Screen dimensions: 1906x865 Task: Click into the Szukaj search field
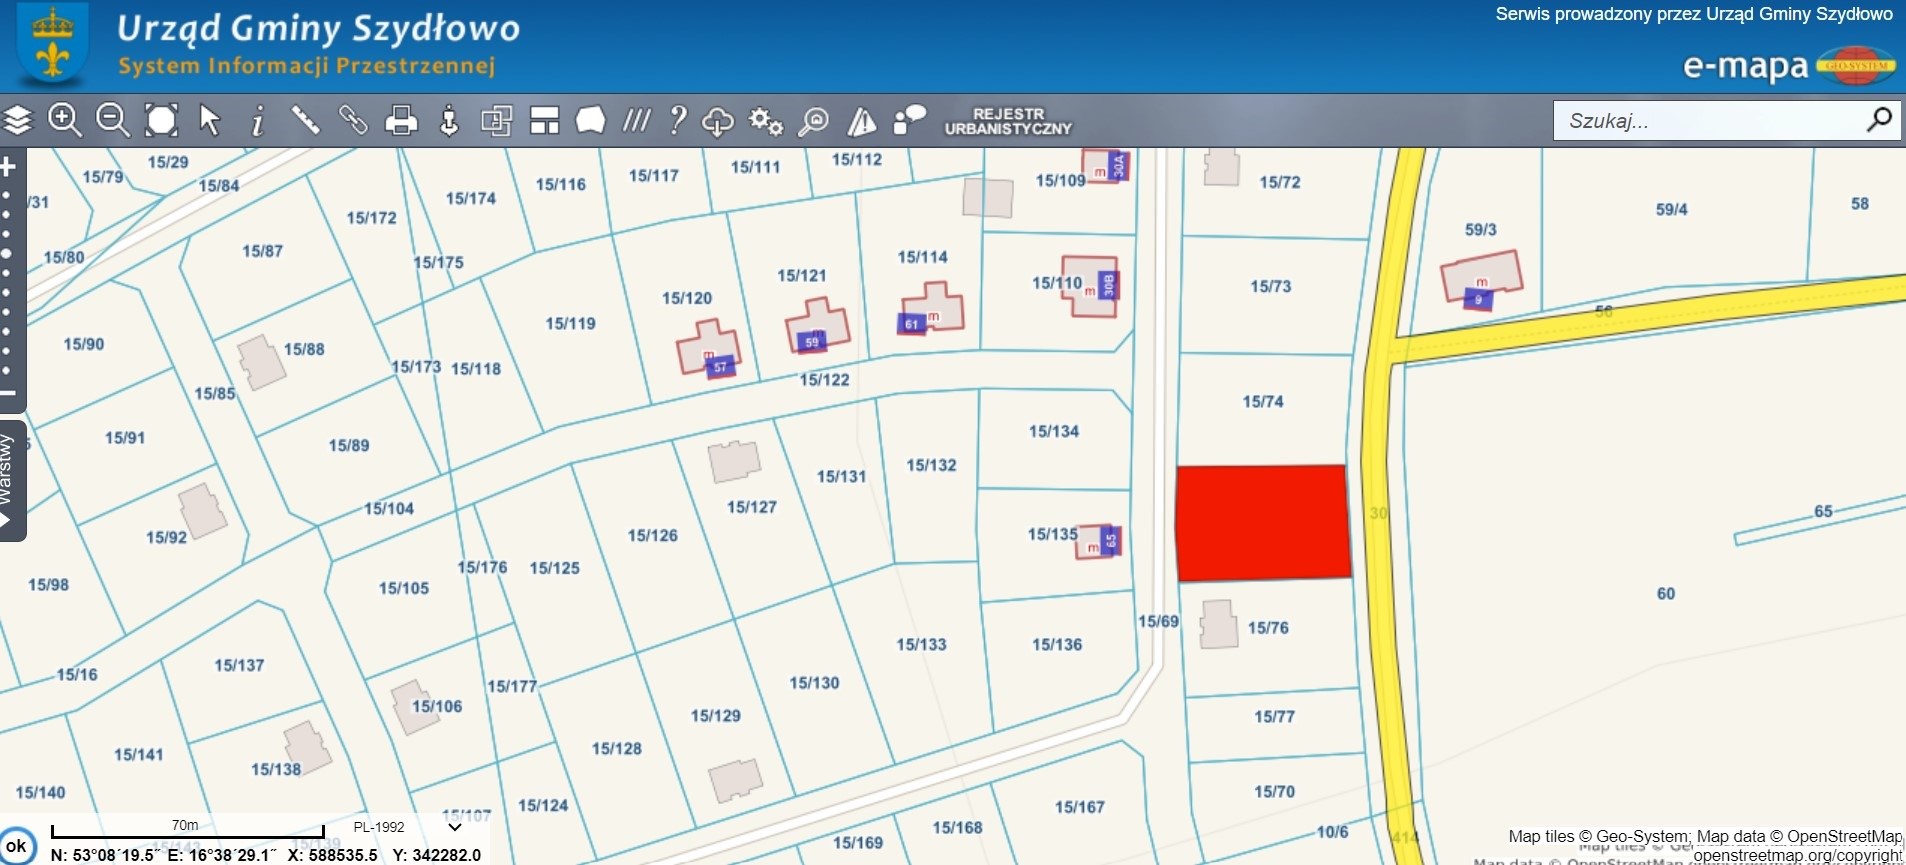pos(1710,121)
